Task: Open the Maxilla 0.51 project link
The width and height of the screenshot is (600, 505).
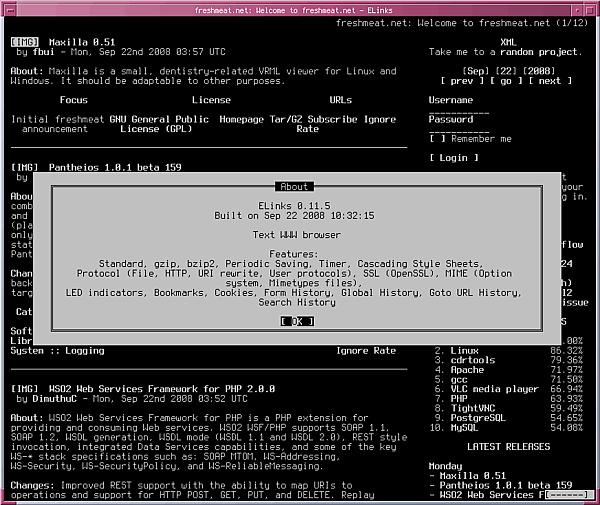Action: (82, 42)
